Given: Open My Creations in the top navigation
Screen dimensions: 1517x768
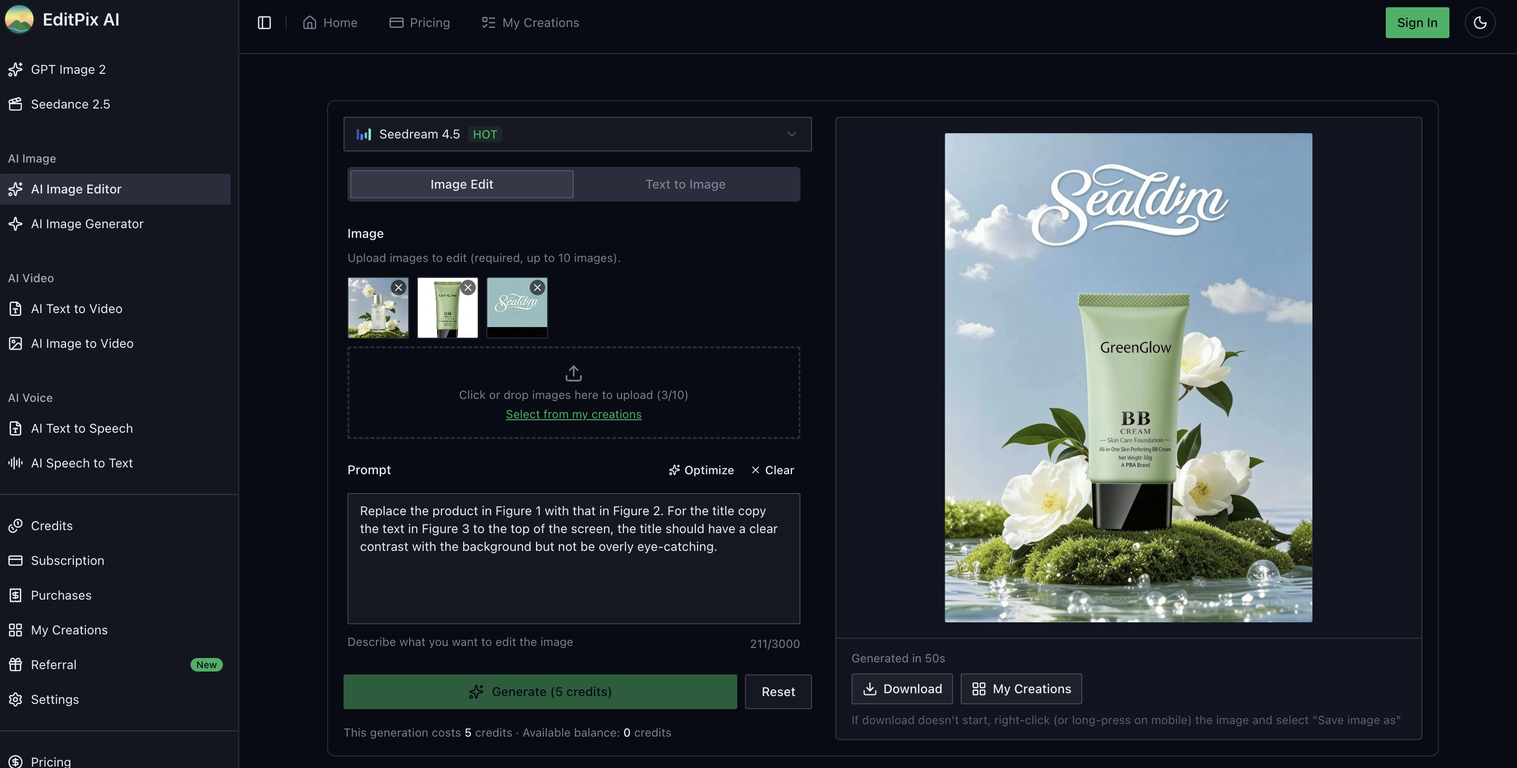Looking at the screenshot, I should [530, 22].
